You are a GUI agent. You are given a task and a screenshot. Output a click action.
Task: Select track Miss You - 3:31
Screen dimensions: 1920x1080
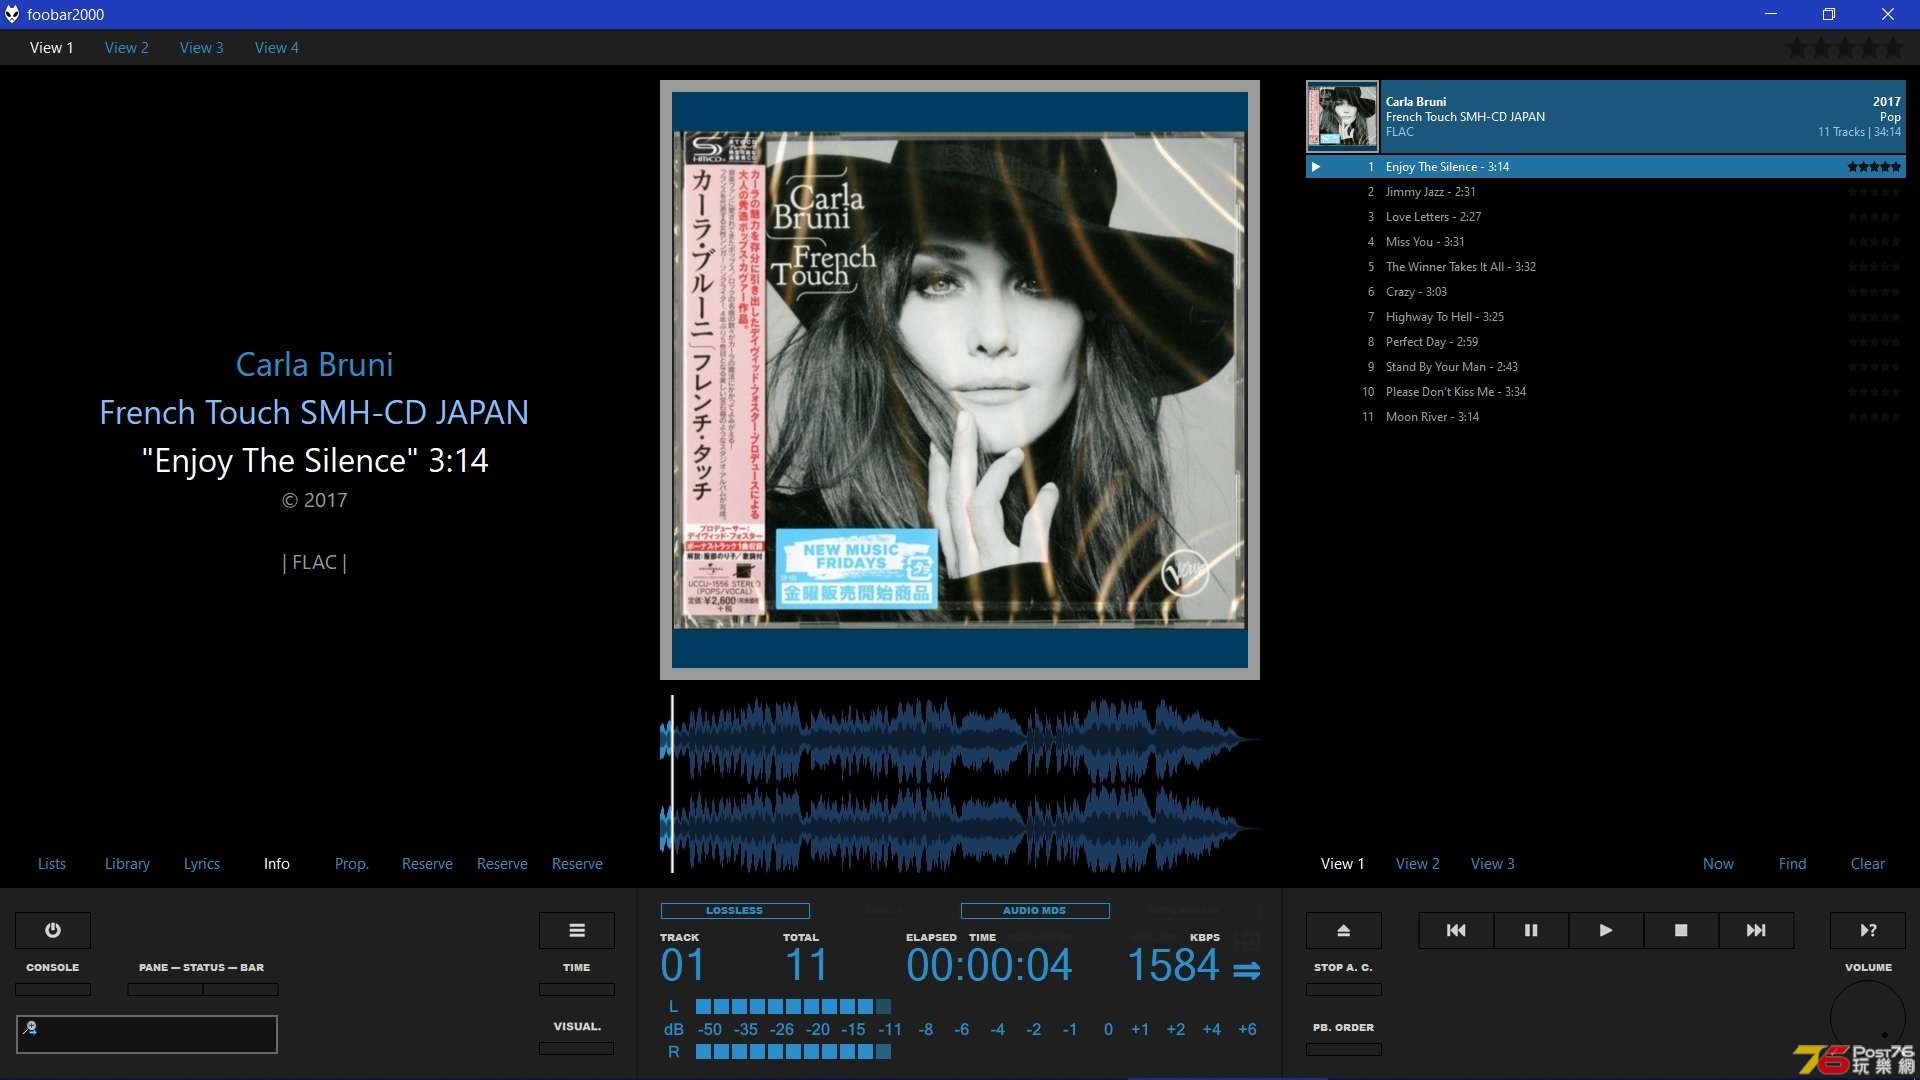1606,242
